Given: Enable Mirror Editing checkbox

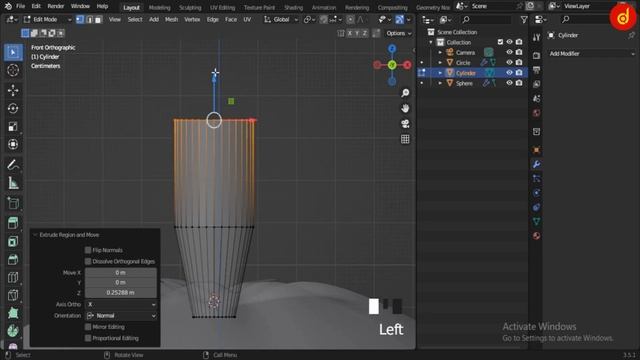Looking at the screenshot, I should tap(88, 327).
